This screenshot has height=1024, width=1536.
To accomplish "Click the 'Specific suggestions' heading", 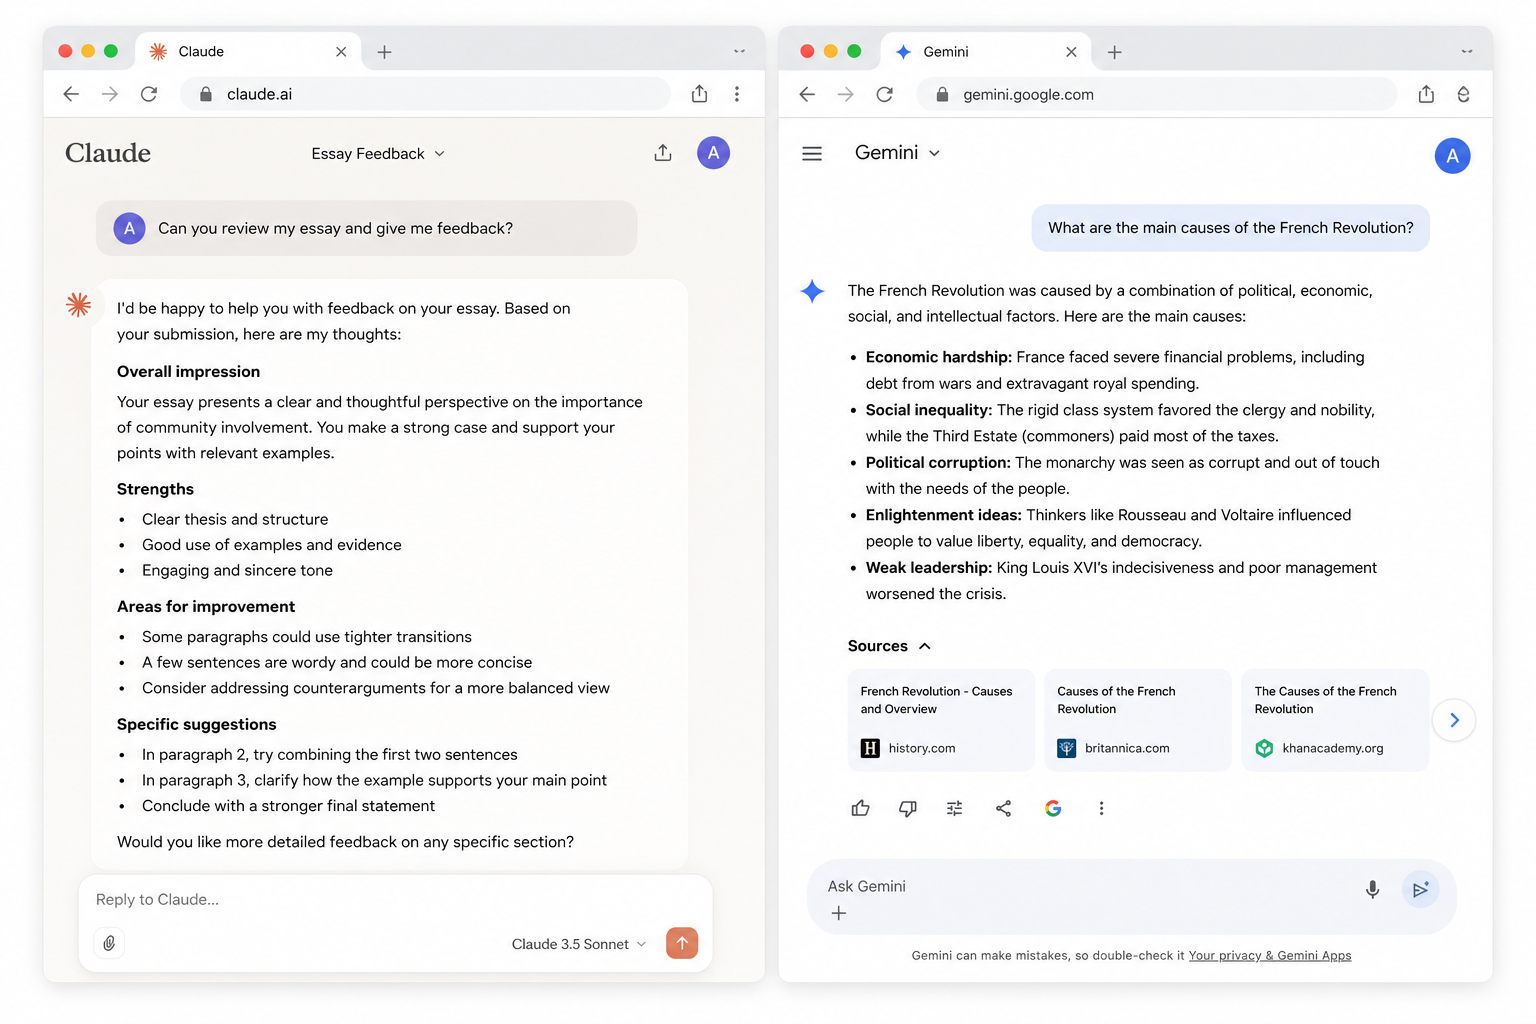I will click(196, 725).
